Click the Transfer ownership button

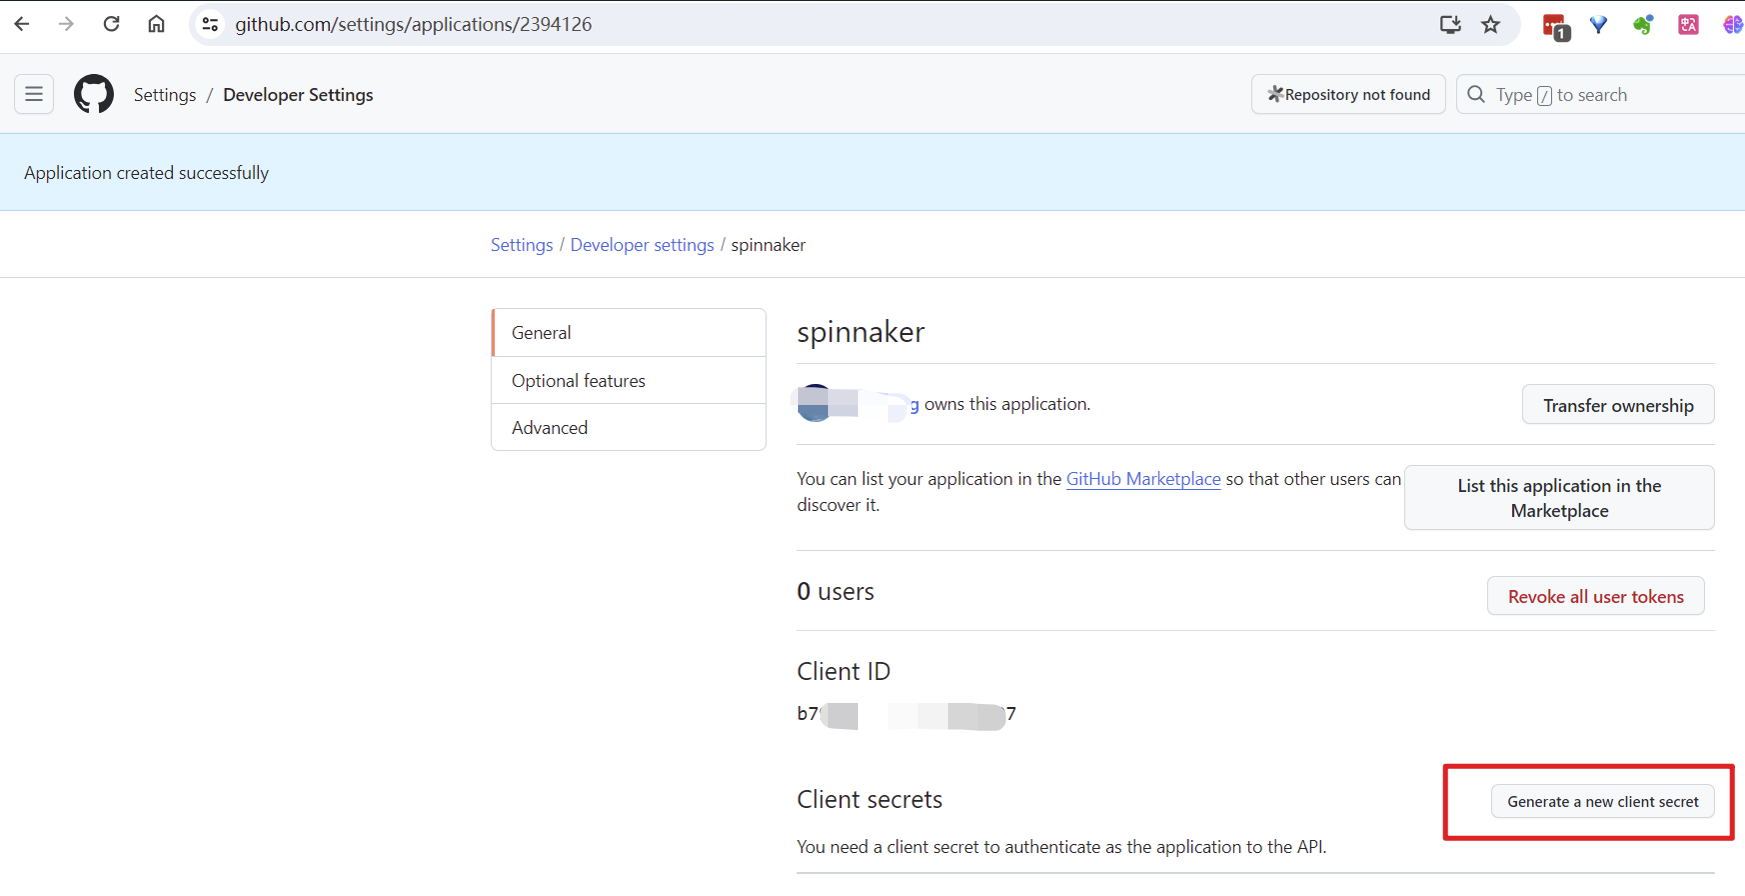point(1618,404)
